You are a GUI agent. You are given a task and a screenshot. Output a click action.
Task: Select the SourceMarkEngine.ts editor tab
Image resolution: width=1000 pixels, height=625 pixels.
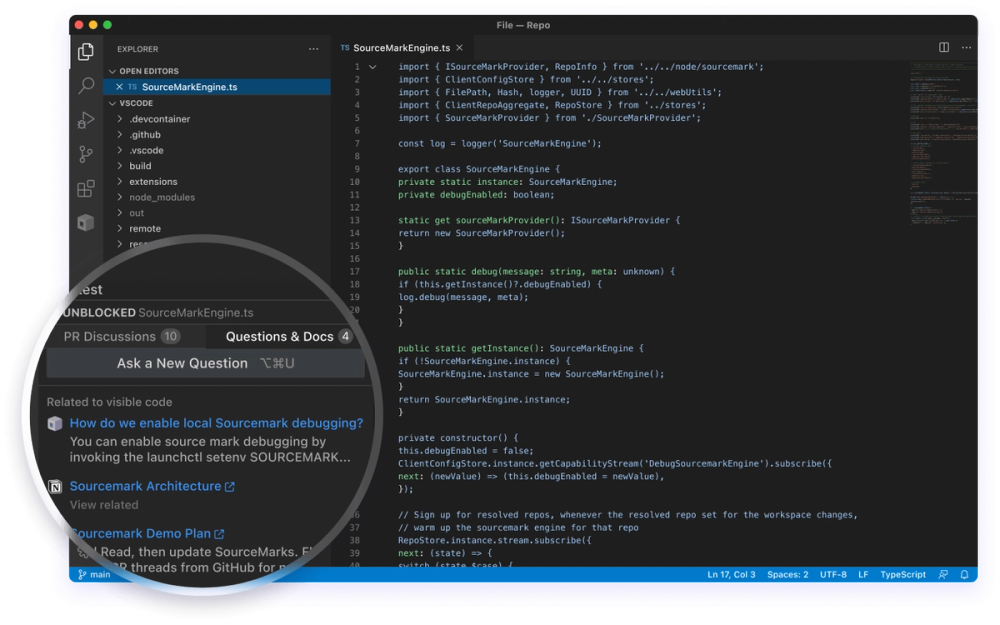401,48
